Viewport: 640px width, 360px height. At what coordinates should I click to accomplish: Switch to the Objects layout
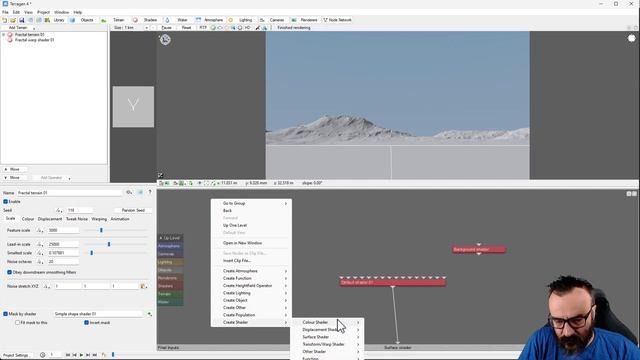coord(82,20)
